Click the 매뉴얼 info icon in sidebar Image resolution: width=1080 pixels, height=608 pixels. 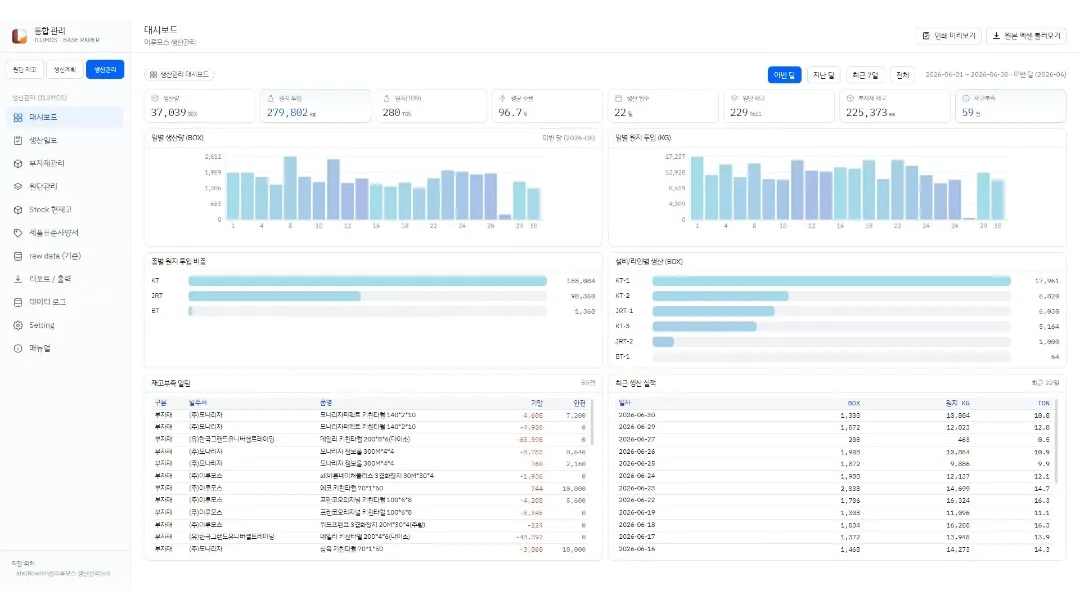pyautogui.click(x=18, y=348)
